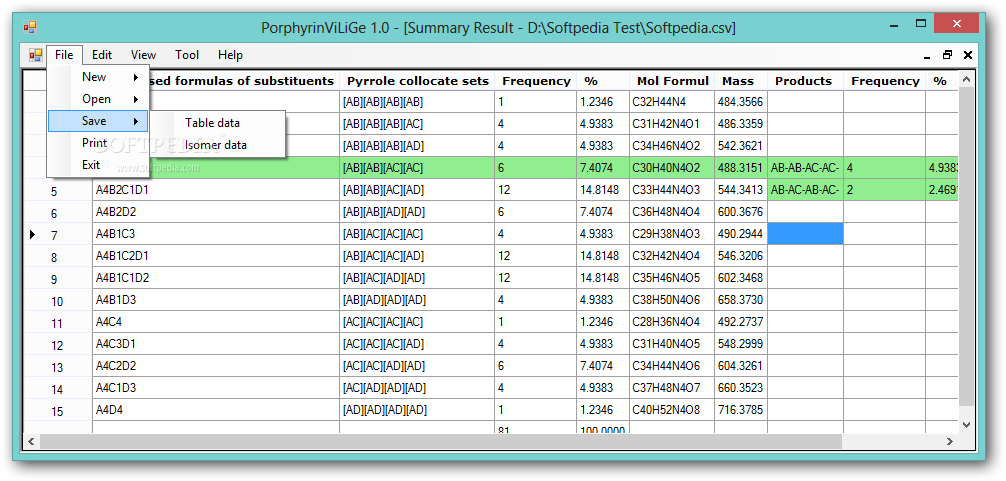Open the Edit menu
The width and height of the screenshot is (1006, 481).
(x=102, y=55)
